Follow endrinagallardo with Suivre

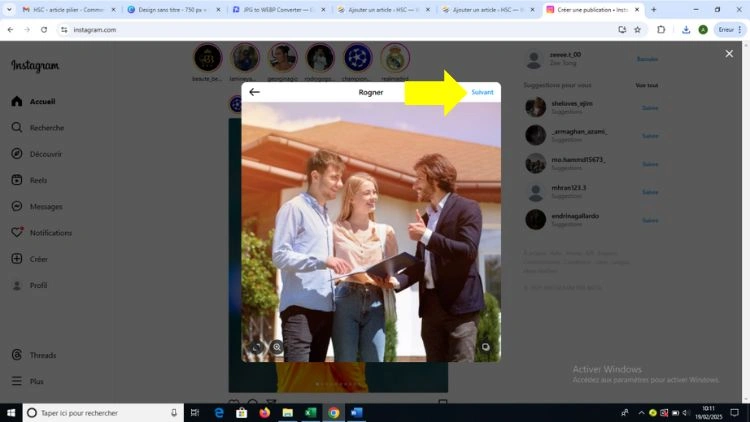click(x=650, y=221)
